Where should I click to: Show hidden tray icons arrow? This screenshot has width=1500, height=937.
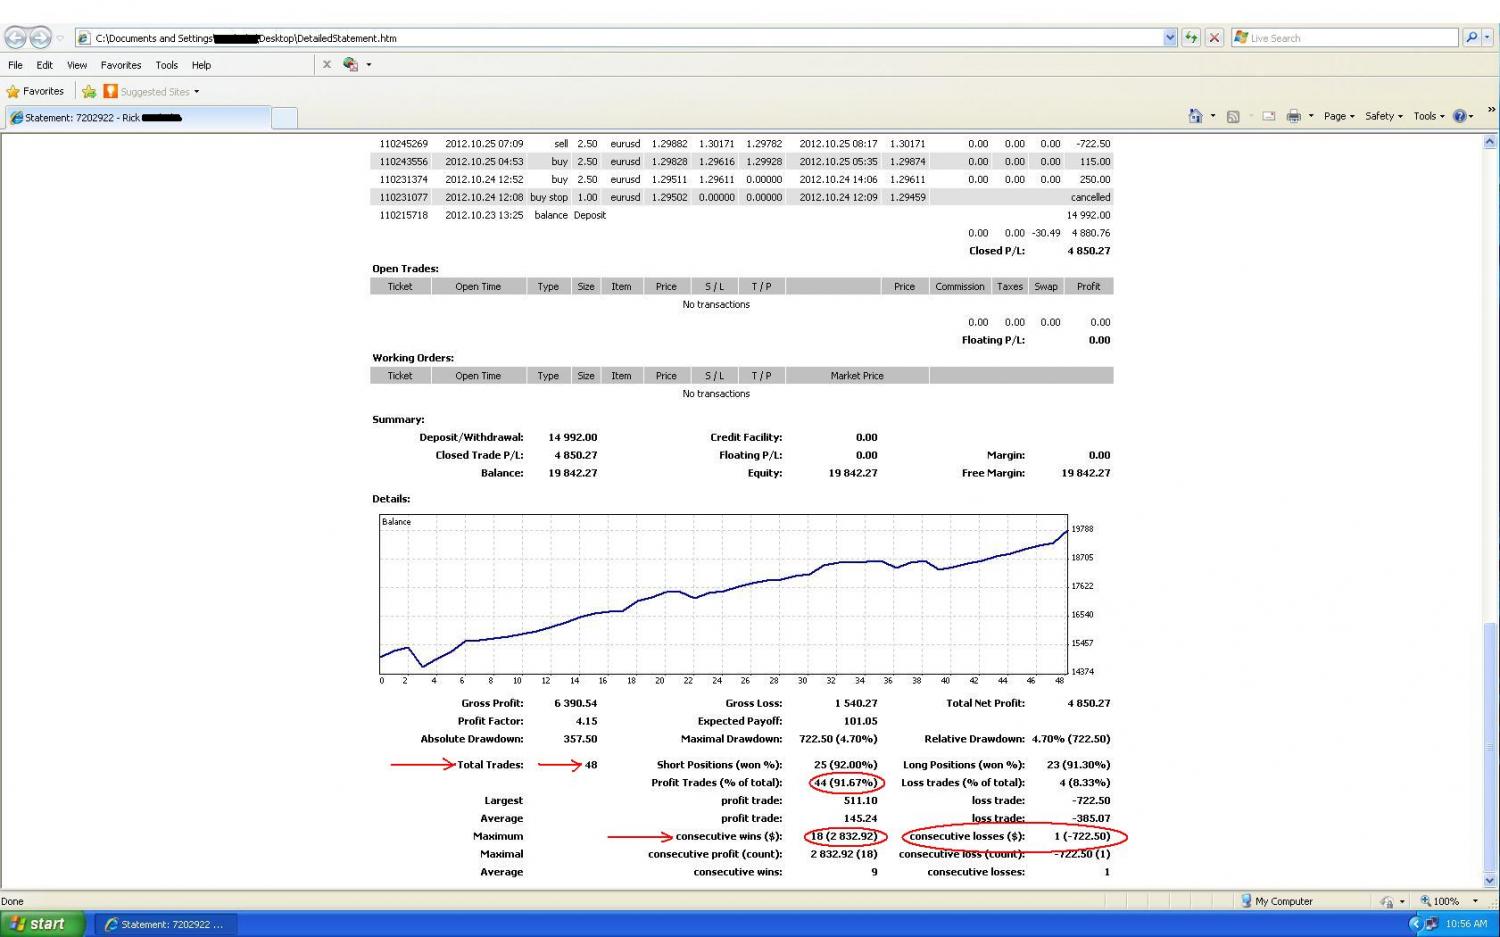point(1414,924)
